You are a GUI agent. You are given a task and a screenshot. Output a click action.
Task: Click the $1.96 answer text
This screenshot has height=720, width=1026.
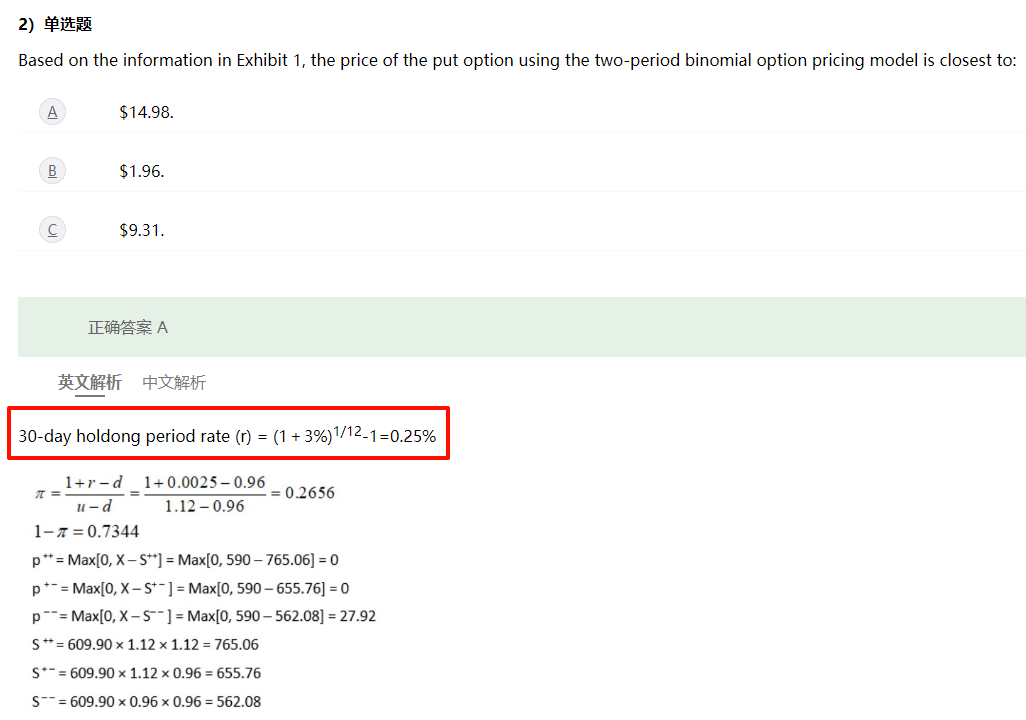point(141,171)
